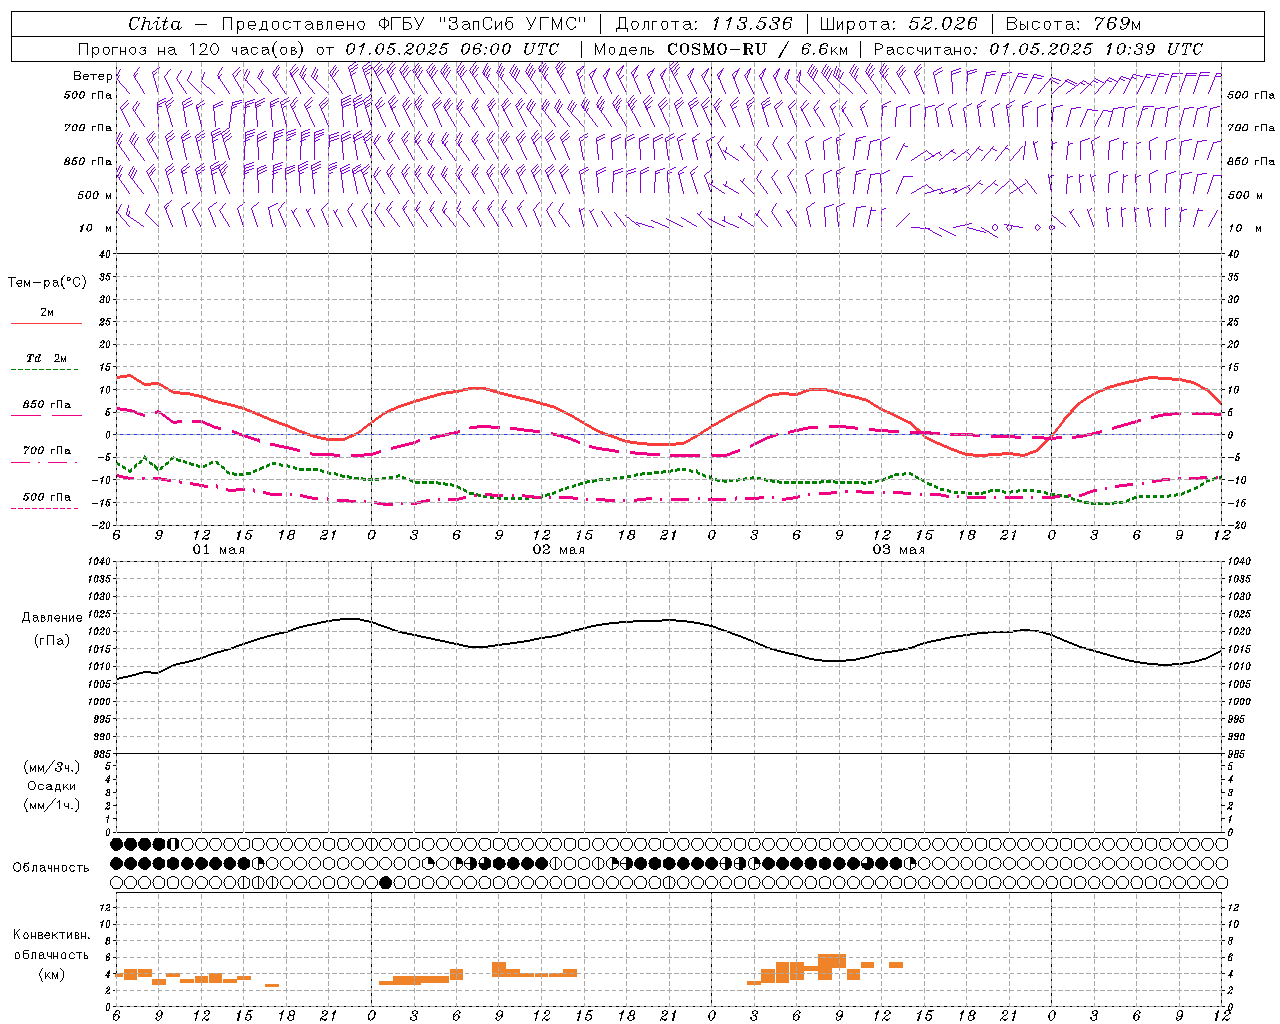Click the 850 гПа temperature legend entry
This screenshot has height=1024, width=1280.
click(x=47, y=405)
